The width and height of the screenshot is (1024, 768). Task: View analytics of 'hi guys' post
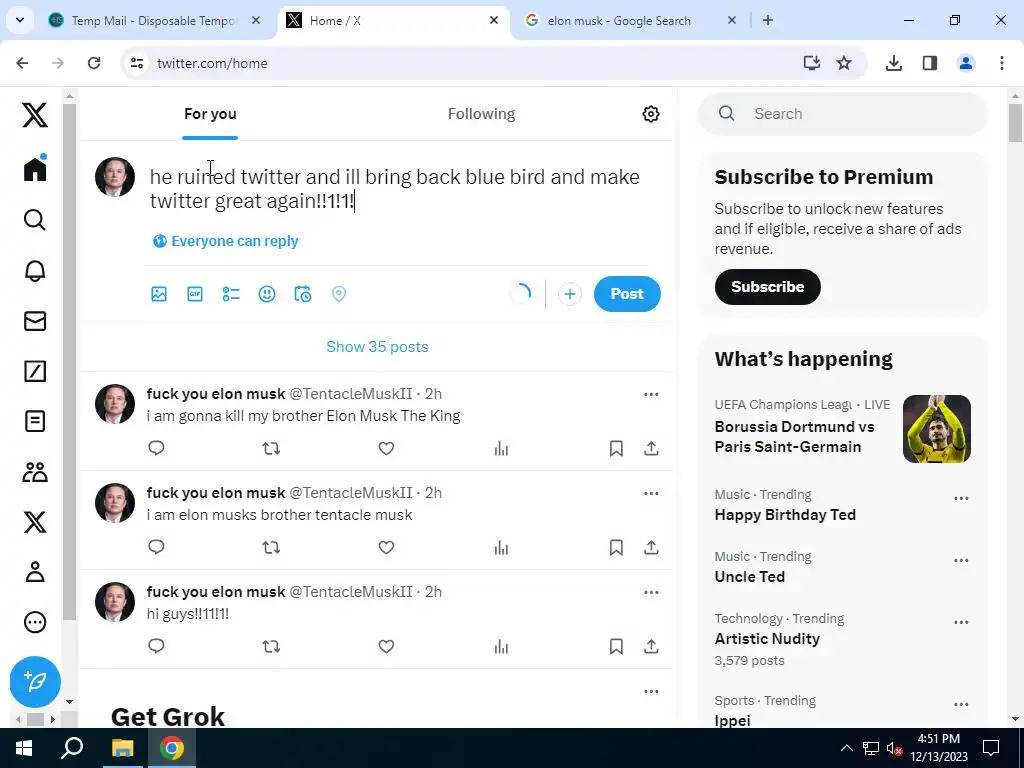point(501,647)
